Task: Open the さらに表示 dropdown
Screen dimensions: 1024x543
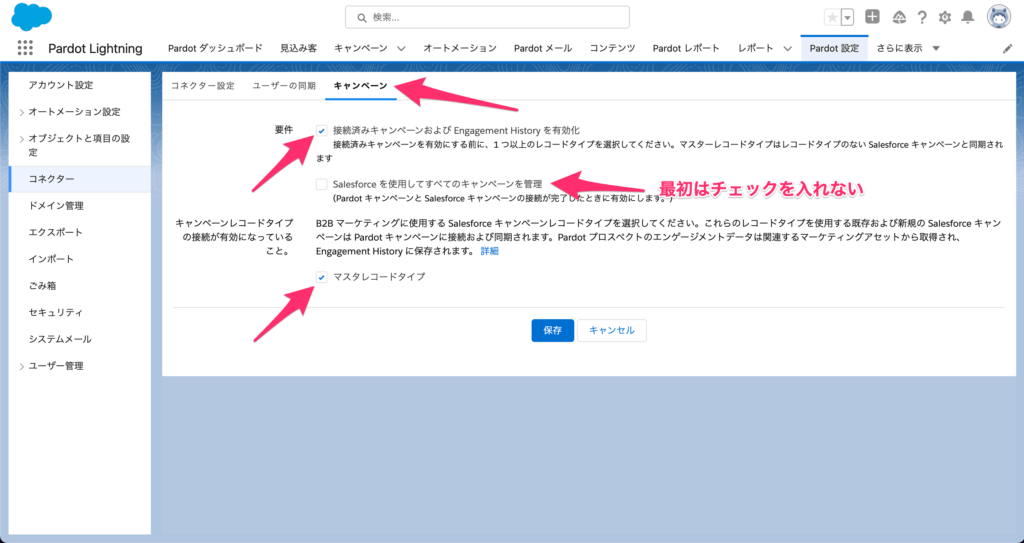Action: (908, 48)
